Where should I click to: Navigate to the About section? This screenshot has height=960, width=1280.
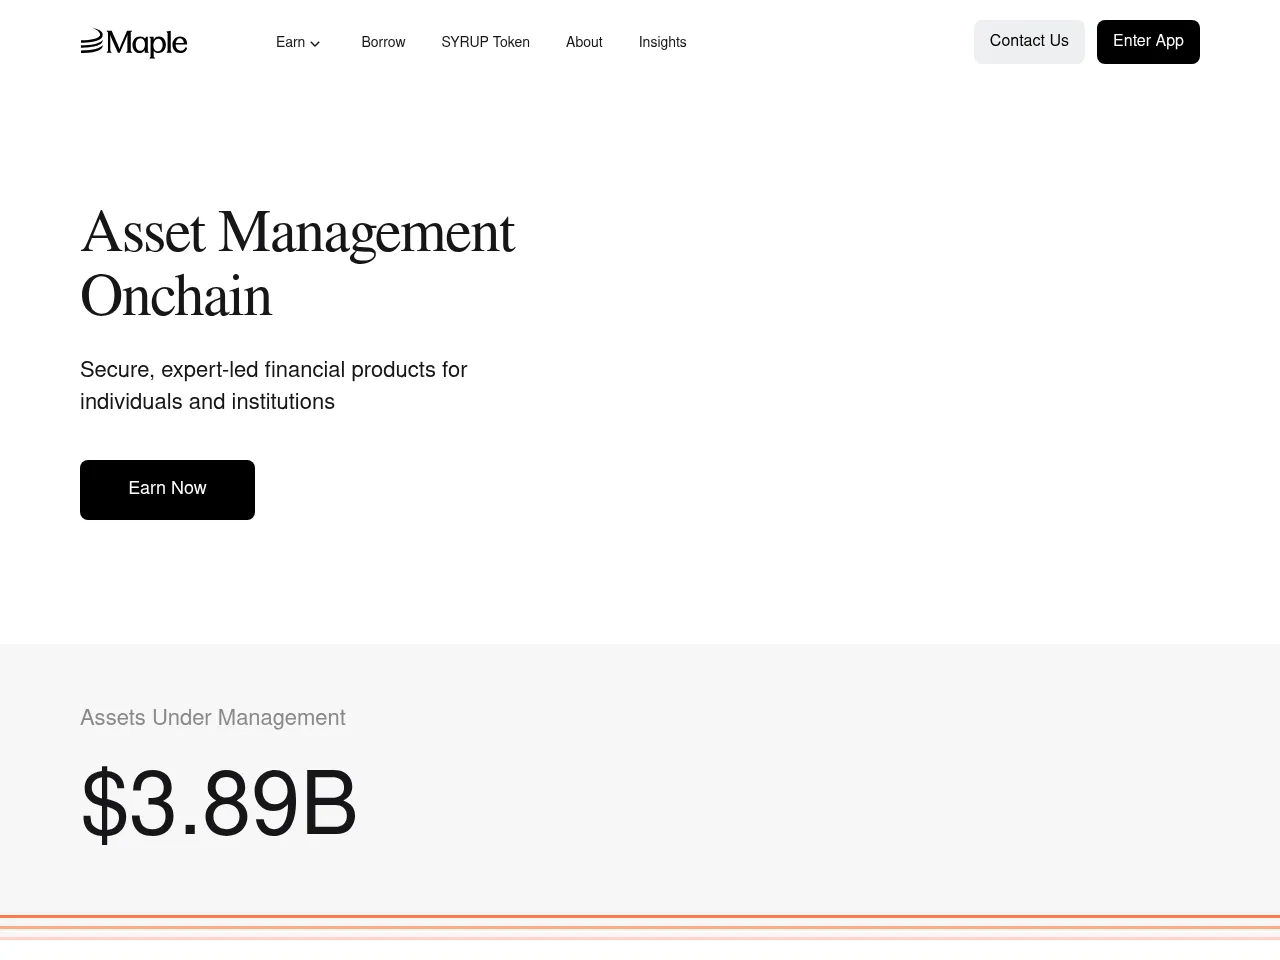(584, 42)
